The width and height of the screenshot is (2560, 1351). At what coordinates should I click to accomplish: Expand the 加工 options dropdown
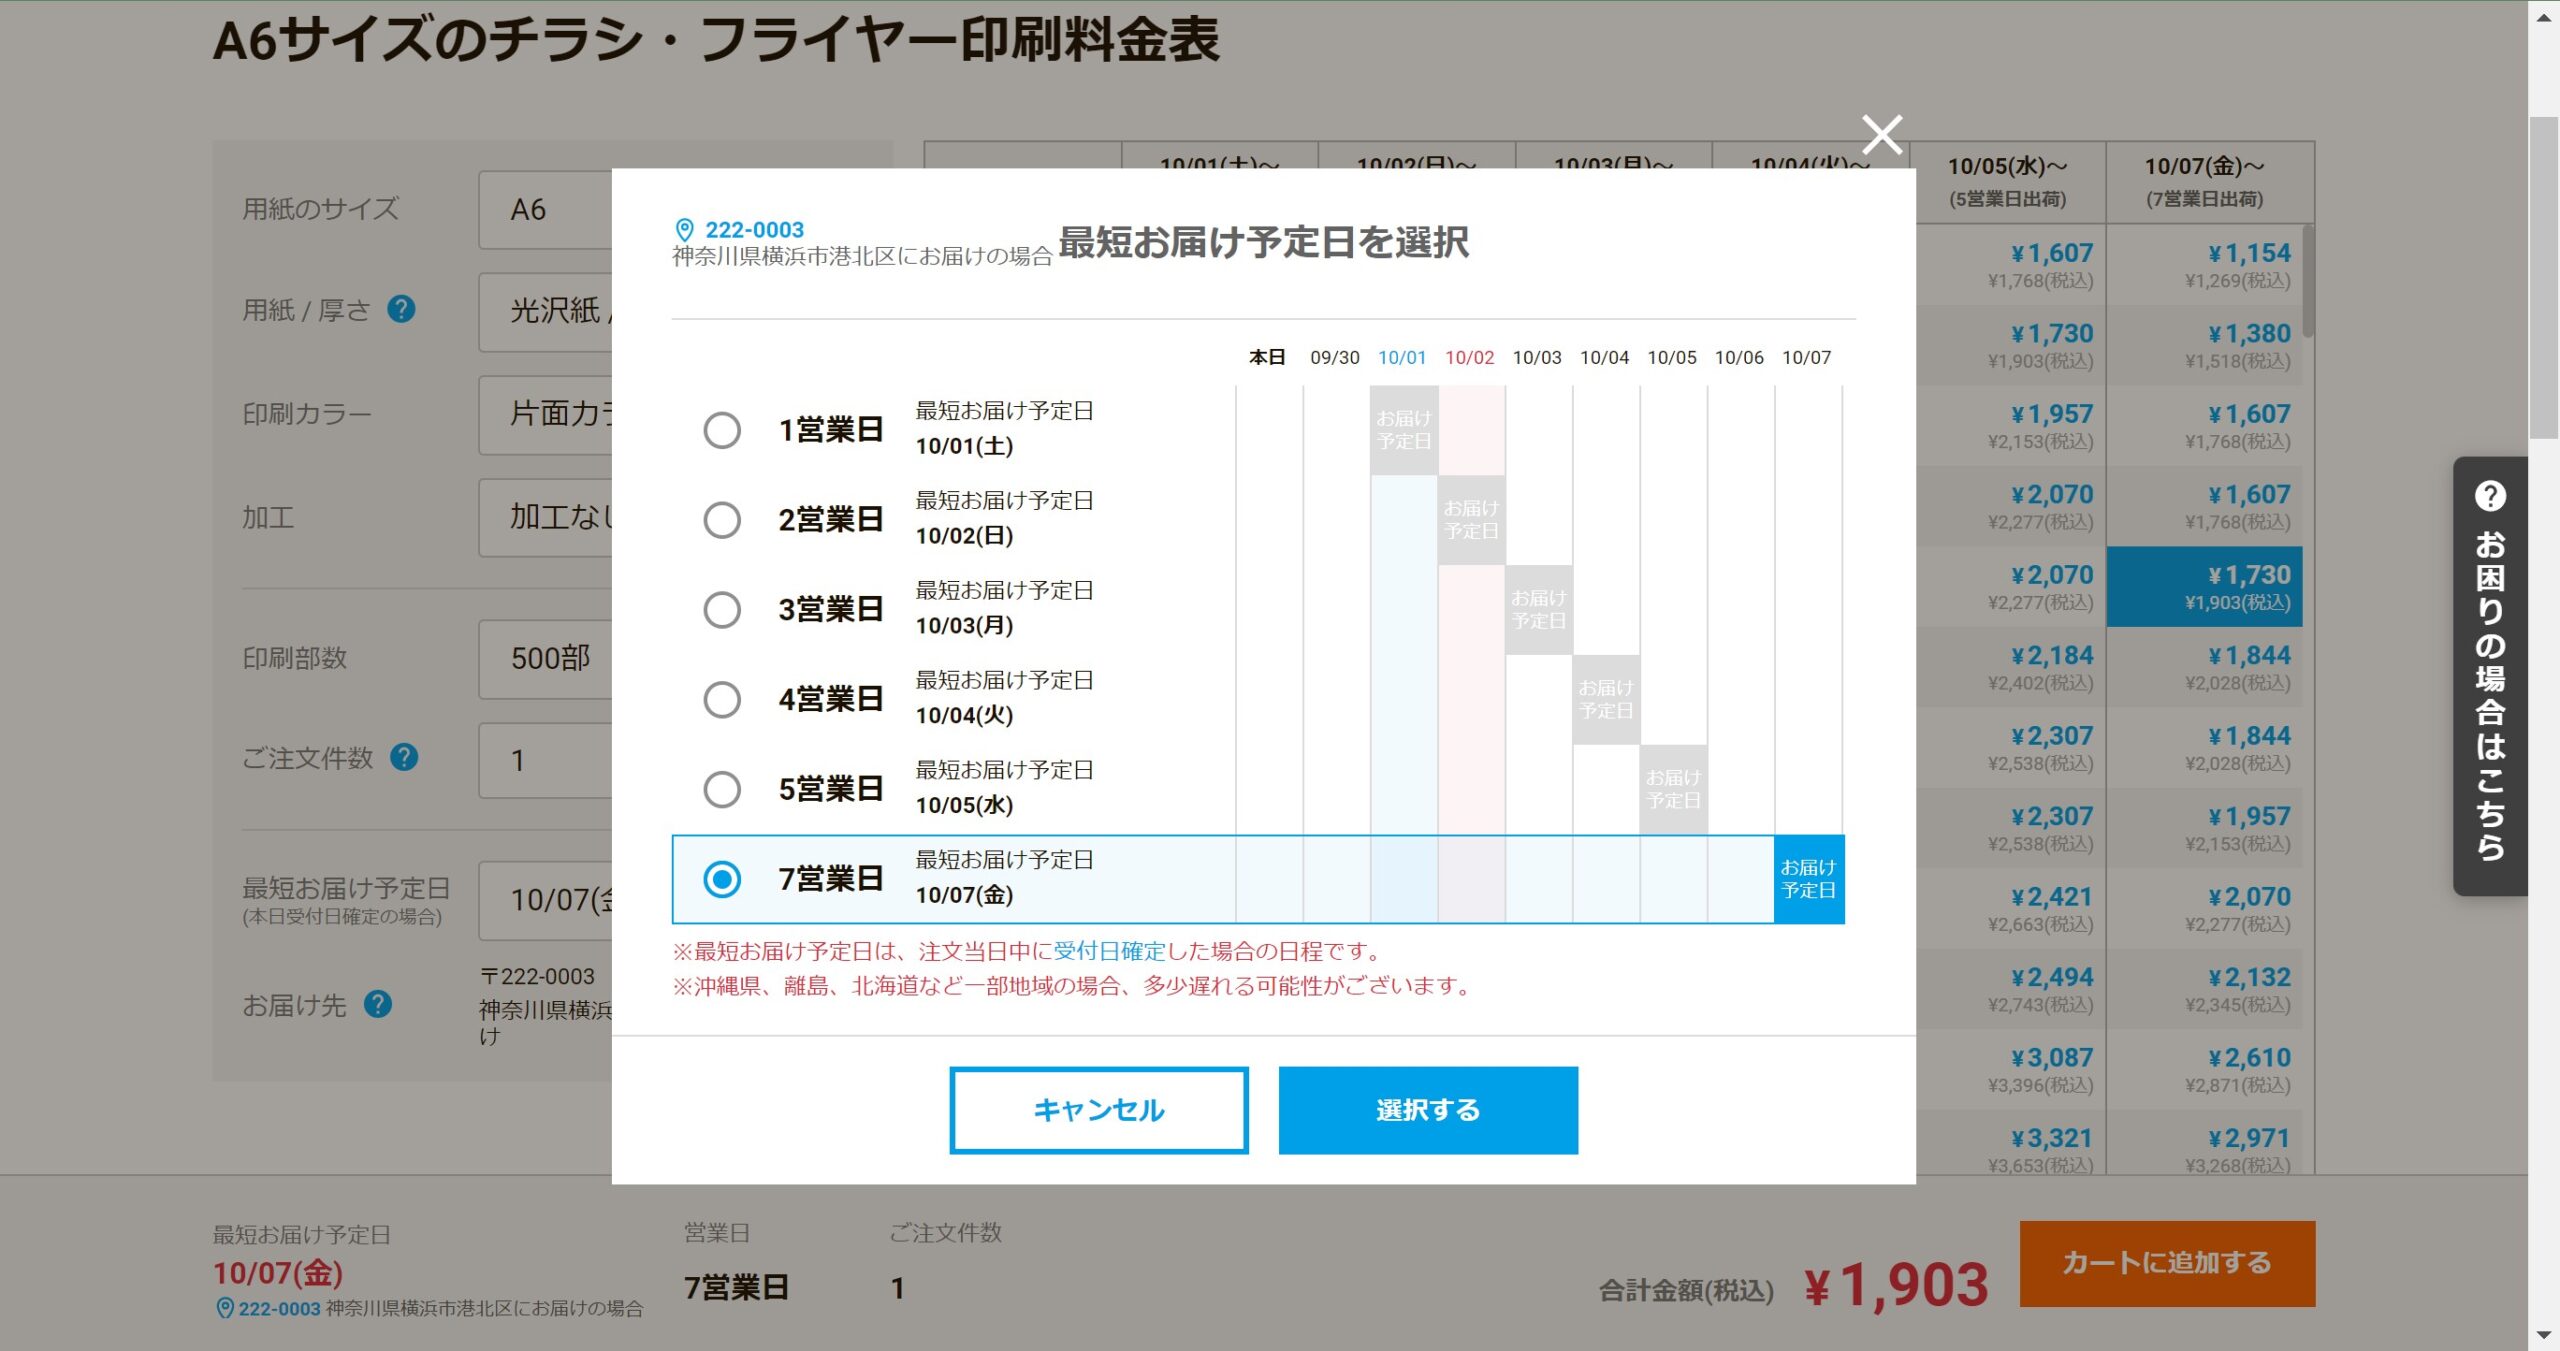point(546,517)
